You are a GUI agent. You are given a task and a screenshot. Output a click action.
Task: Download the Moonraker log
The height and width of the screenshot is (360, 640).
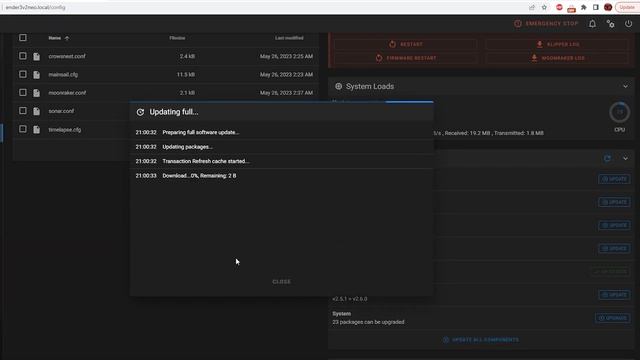pyautogui.click(x=558, y=58)
